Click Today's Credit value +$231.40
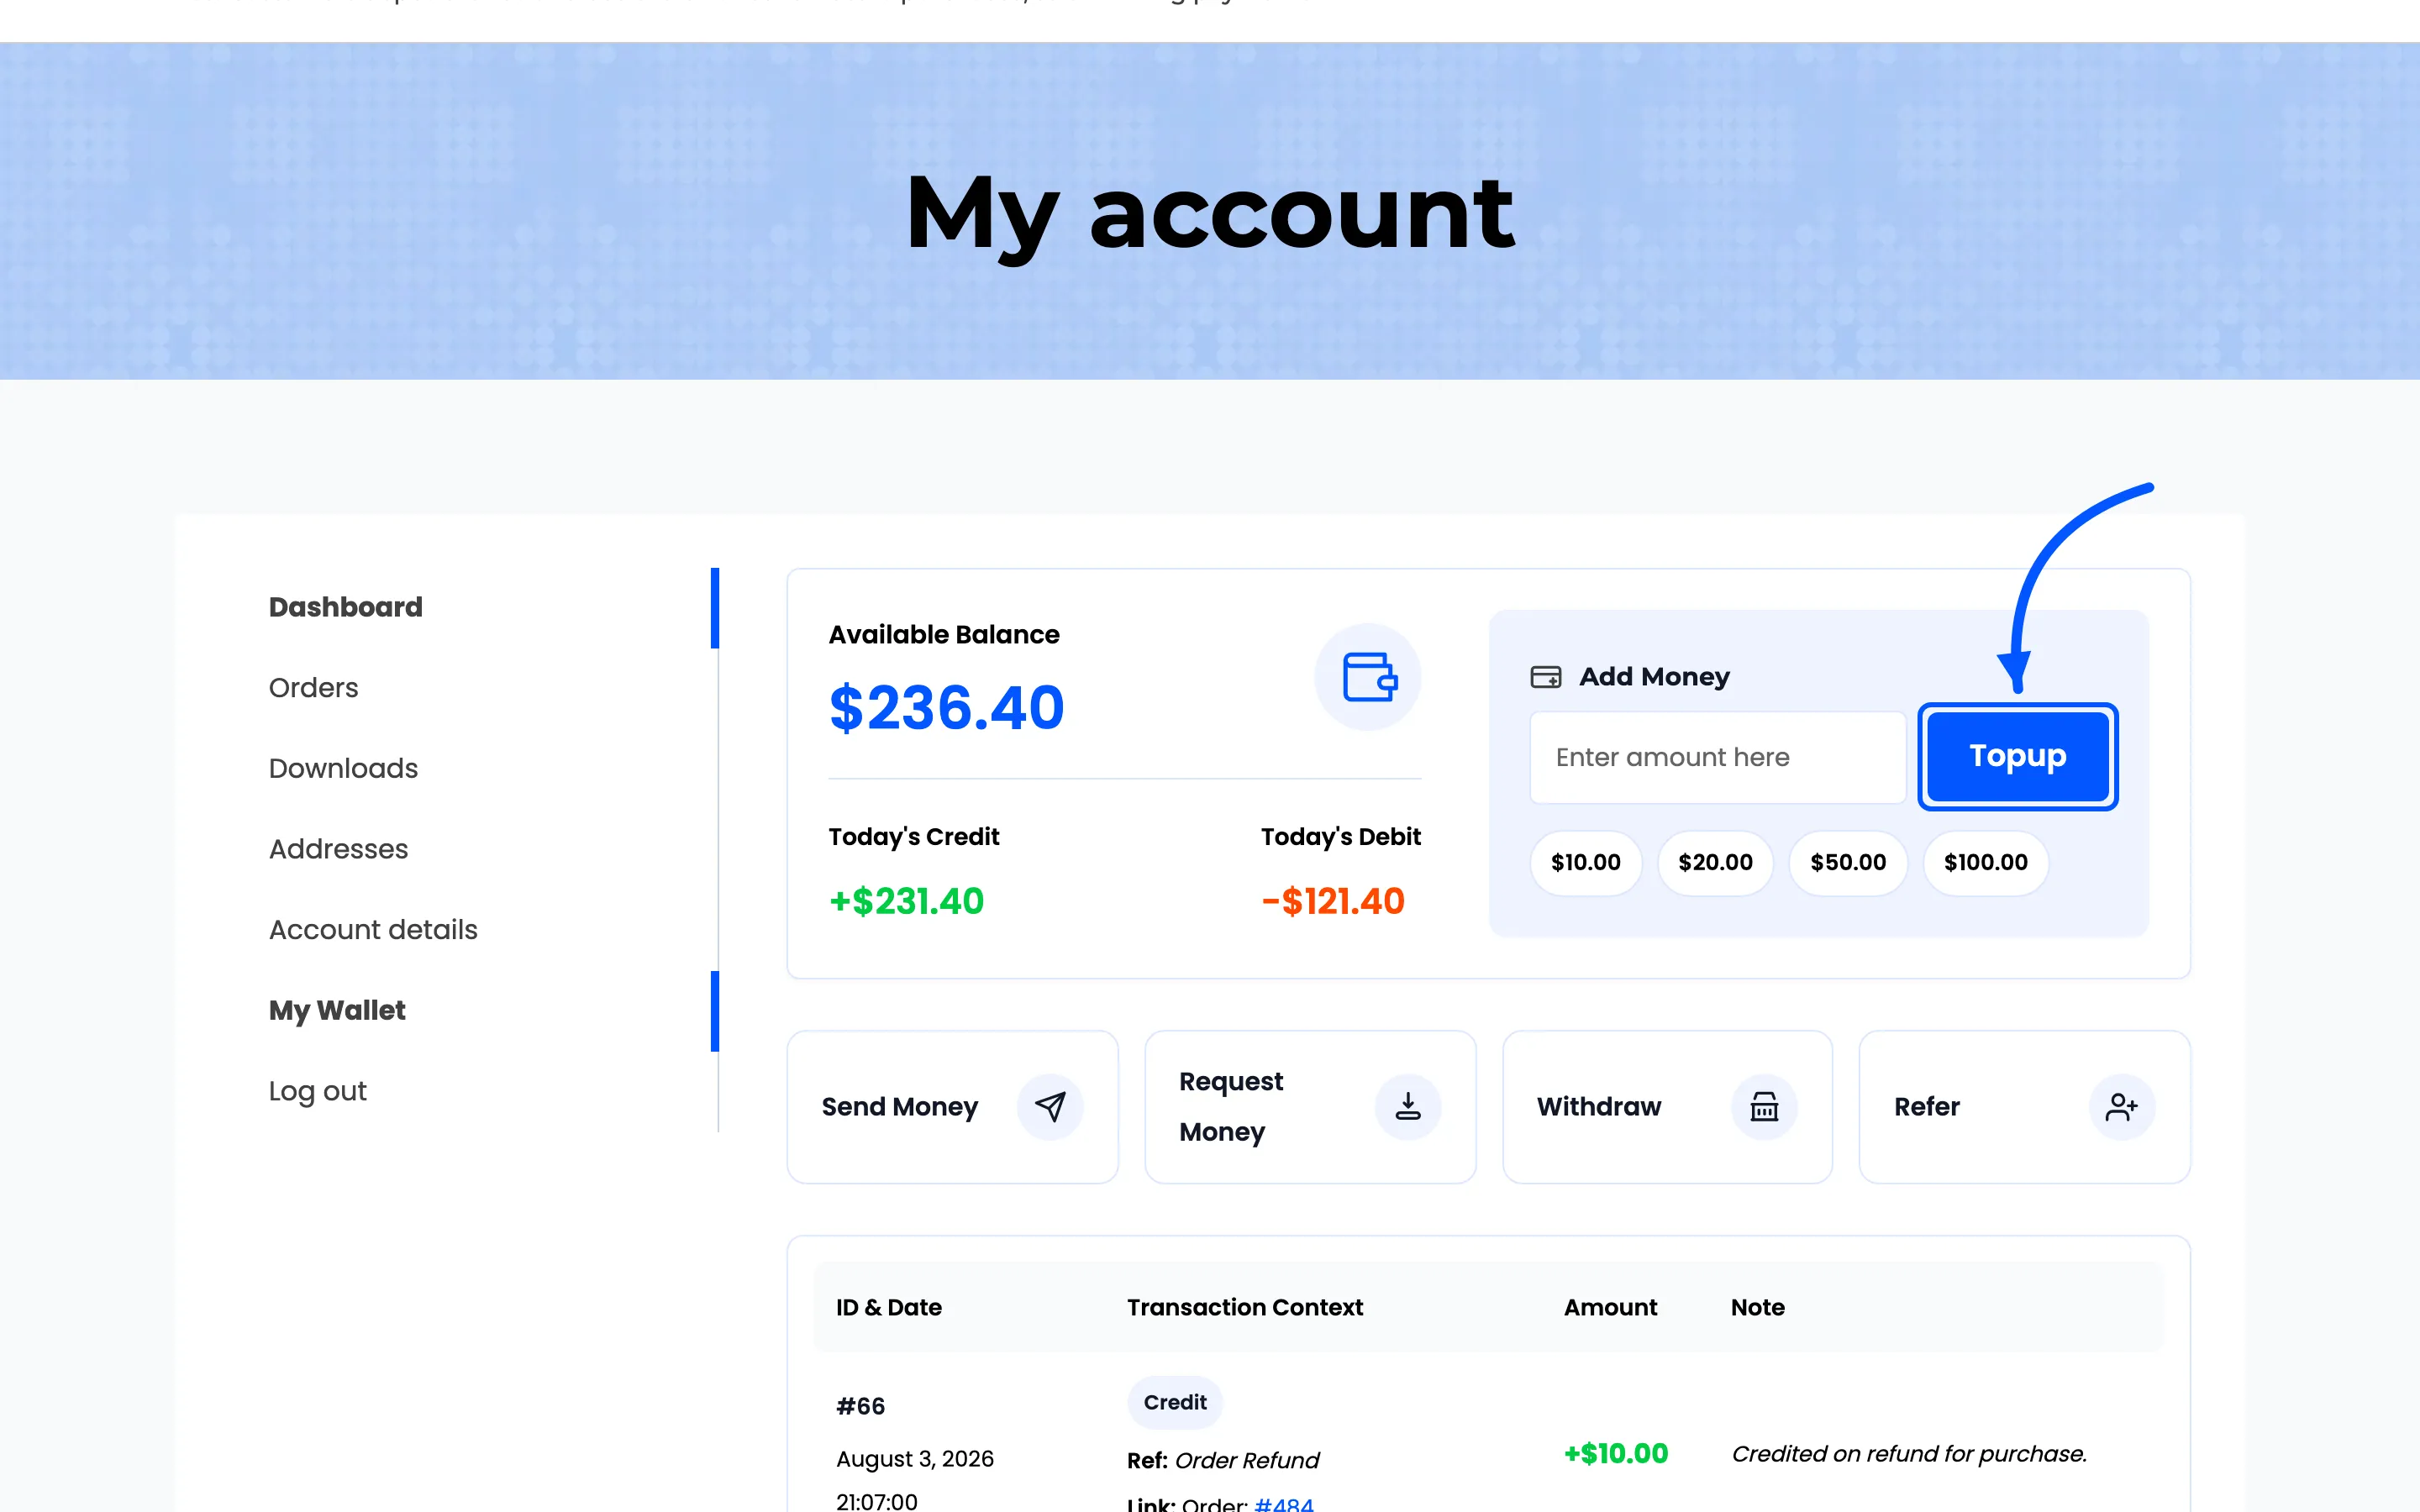This screenshot has height=1512, width=2420. [x=906, y=901]
